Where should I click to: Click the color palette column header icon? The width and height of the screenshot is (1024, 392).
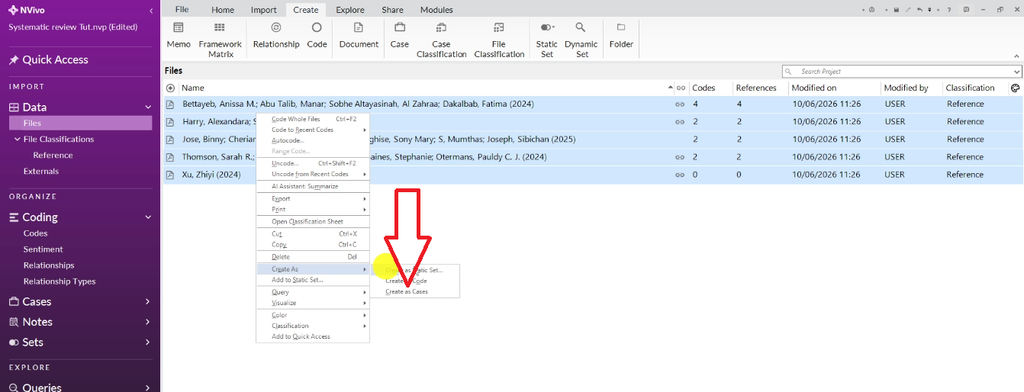[x=1016, y=88]
